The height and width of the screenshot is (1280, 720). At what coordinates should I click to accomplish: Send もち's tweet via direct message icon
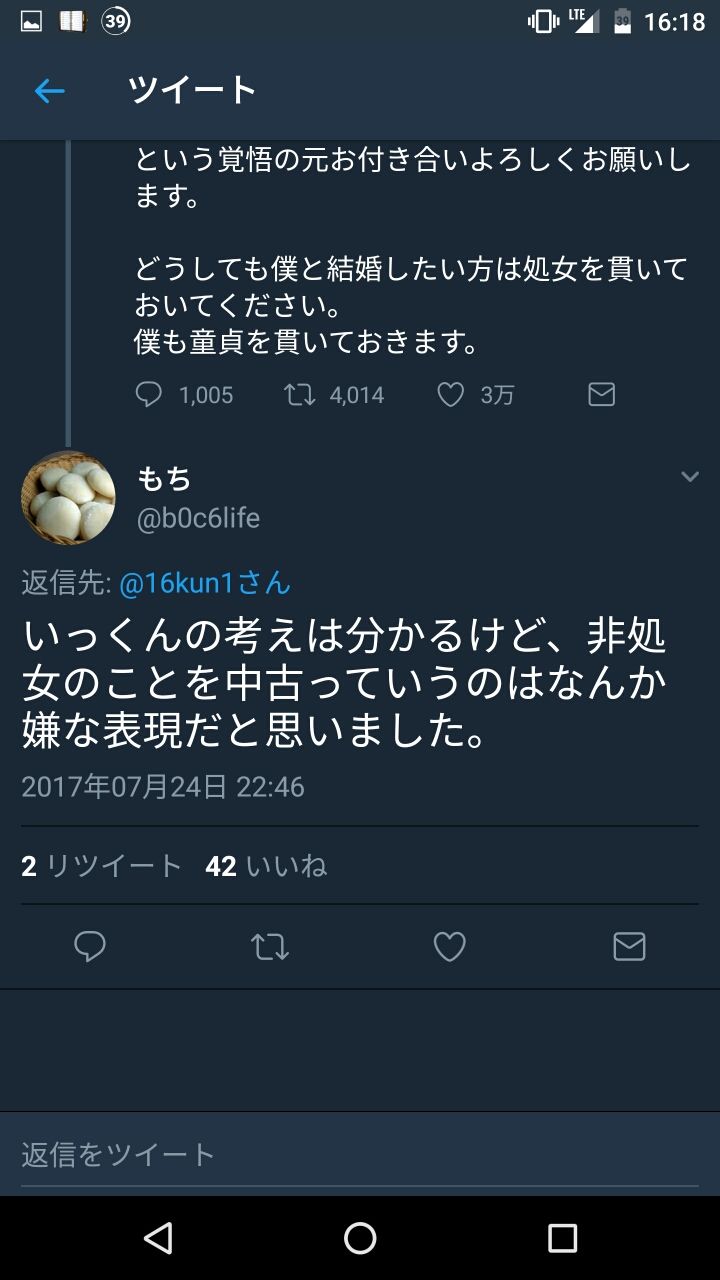(628, 946)
